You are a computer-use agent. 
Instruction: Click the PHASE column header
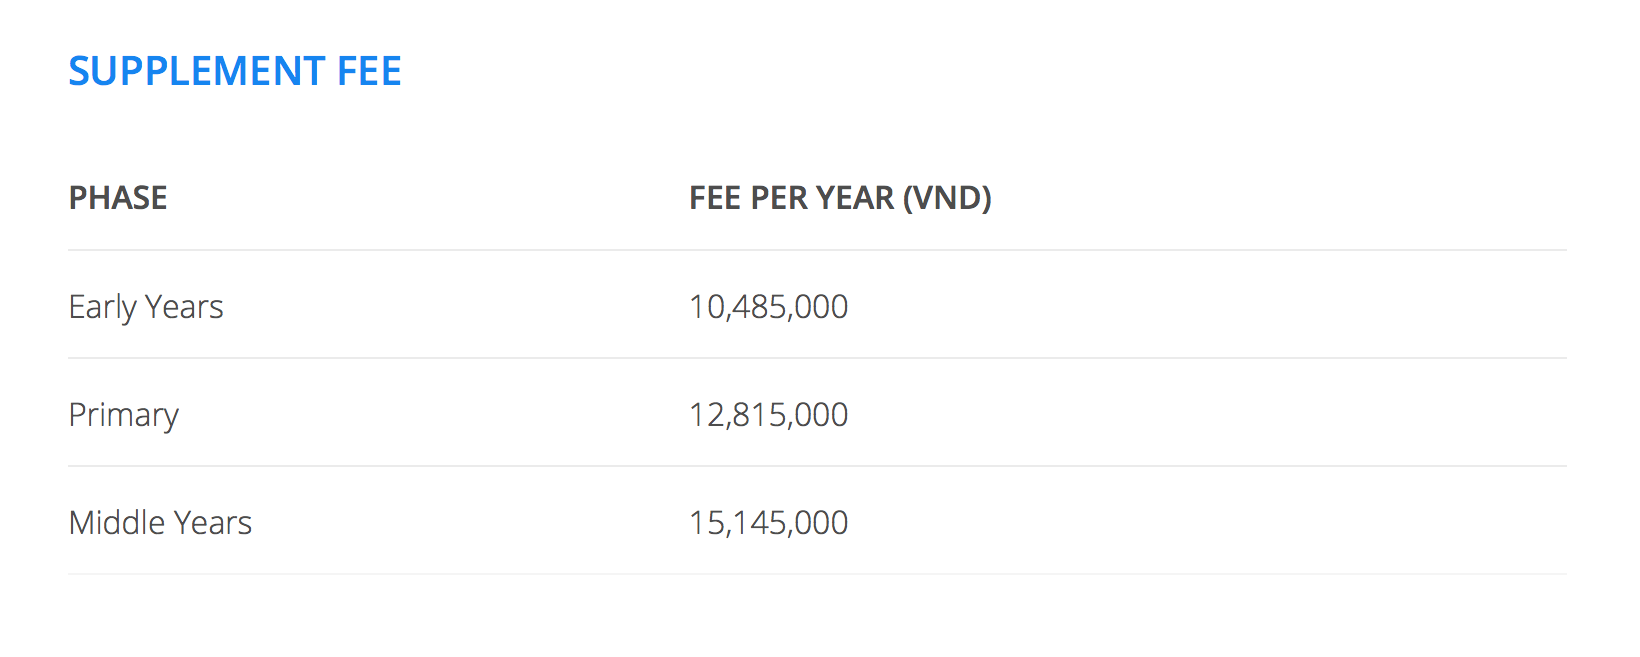point(118,198)
